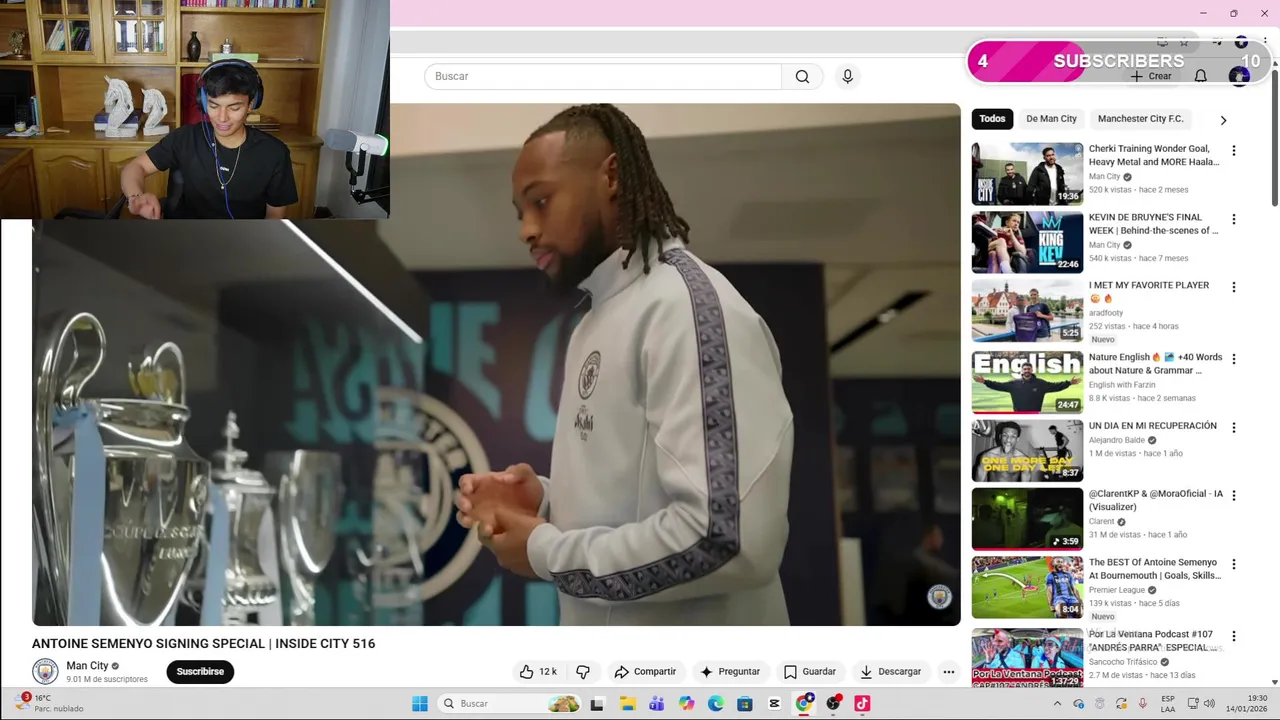The image size is (1280, 720).
Task: Open taskbar weather widget 16°C
Action: coord(48,703)
